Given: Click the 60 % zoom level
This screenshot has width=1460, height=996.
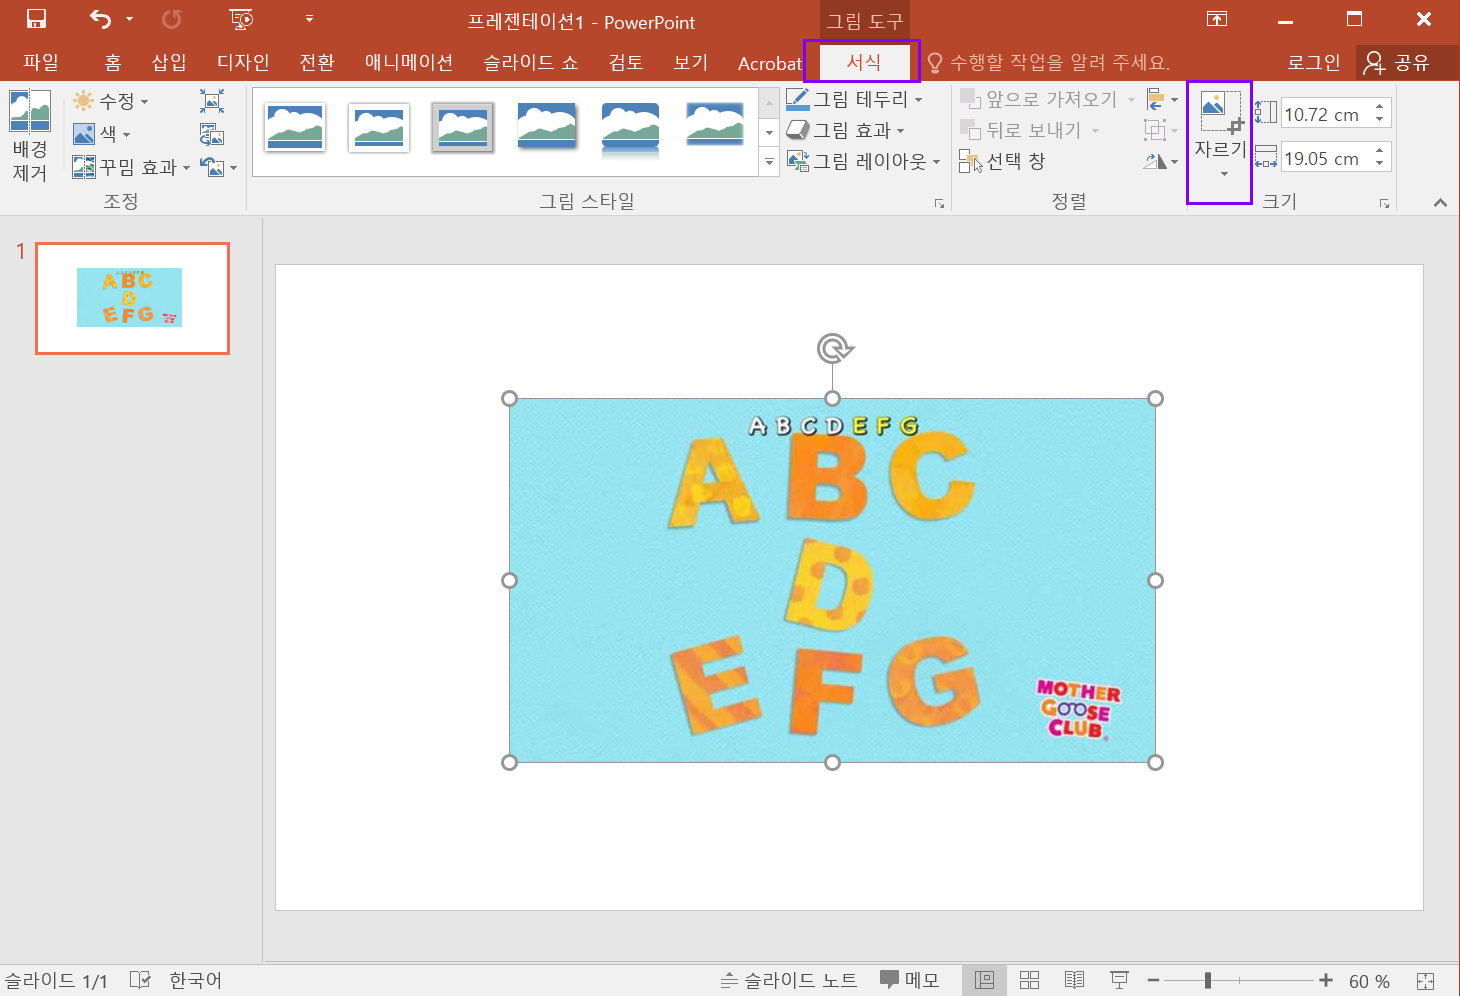Looking at the screenshot, I should tap(1369, 981).
